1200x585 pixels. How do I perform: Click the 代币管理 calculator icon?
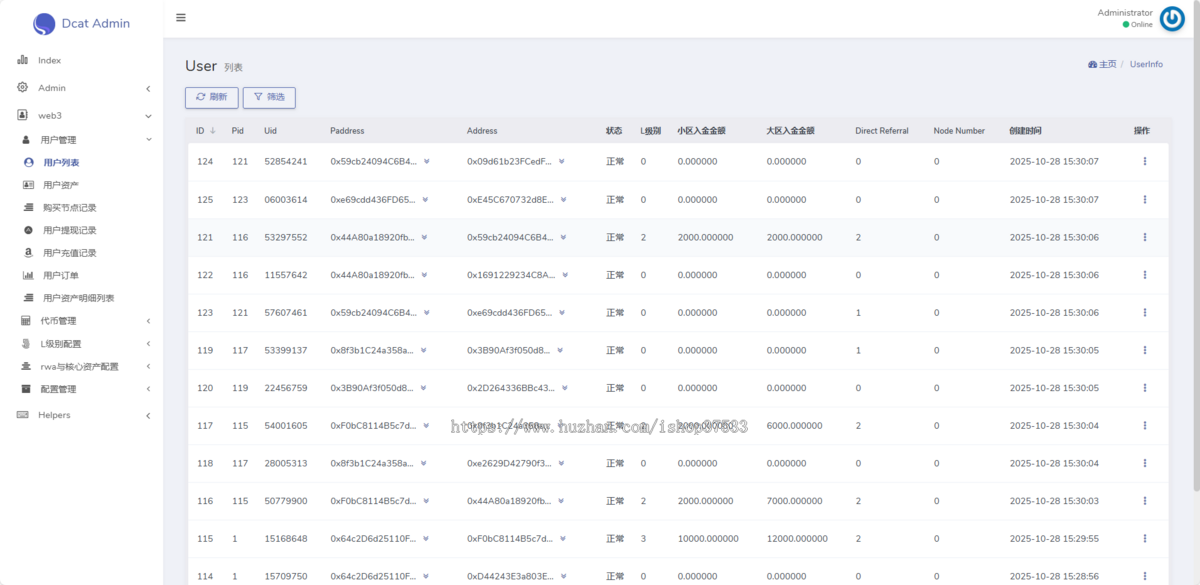point(26,321)
